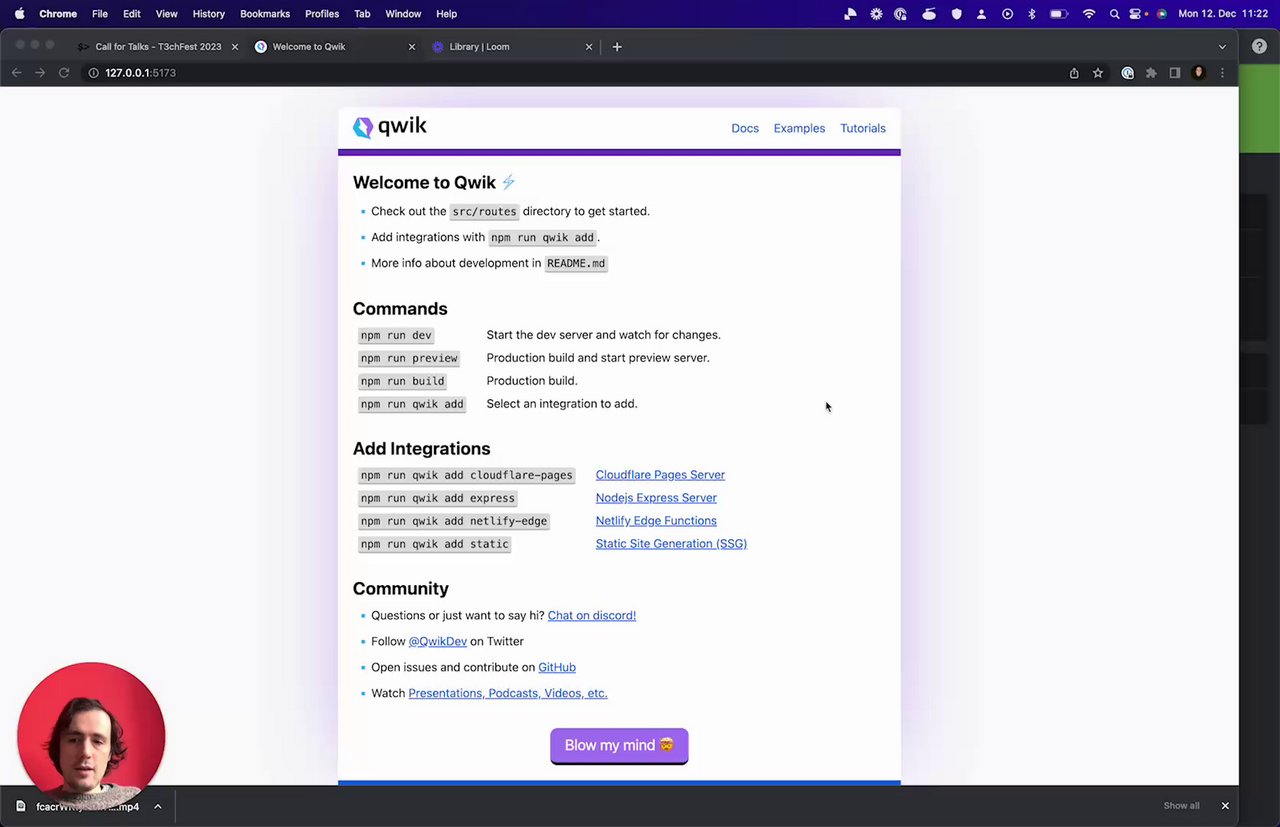This screenshot has width=1280, height=827.
Task: Open Presentations, Podcasts, Videos link
Action: pyautogui.click(x=508, y=693)
